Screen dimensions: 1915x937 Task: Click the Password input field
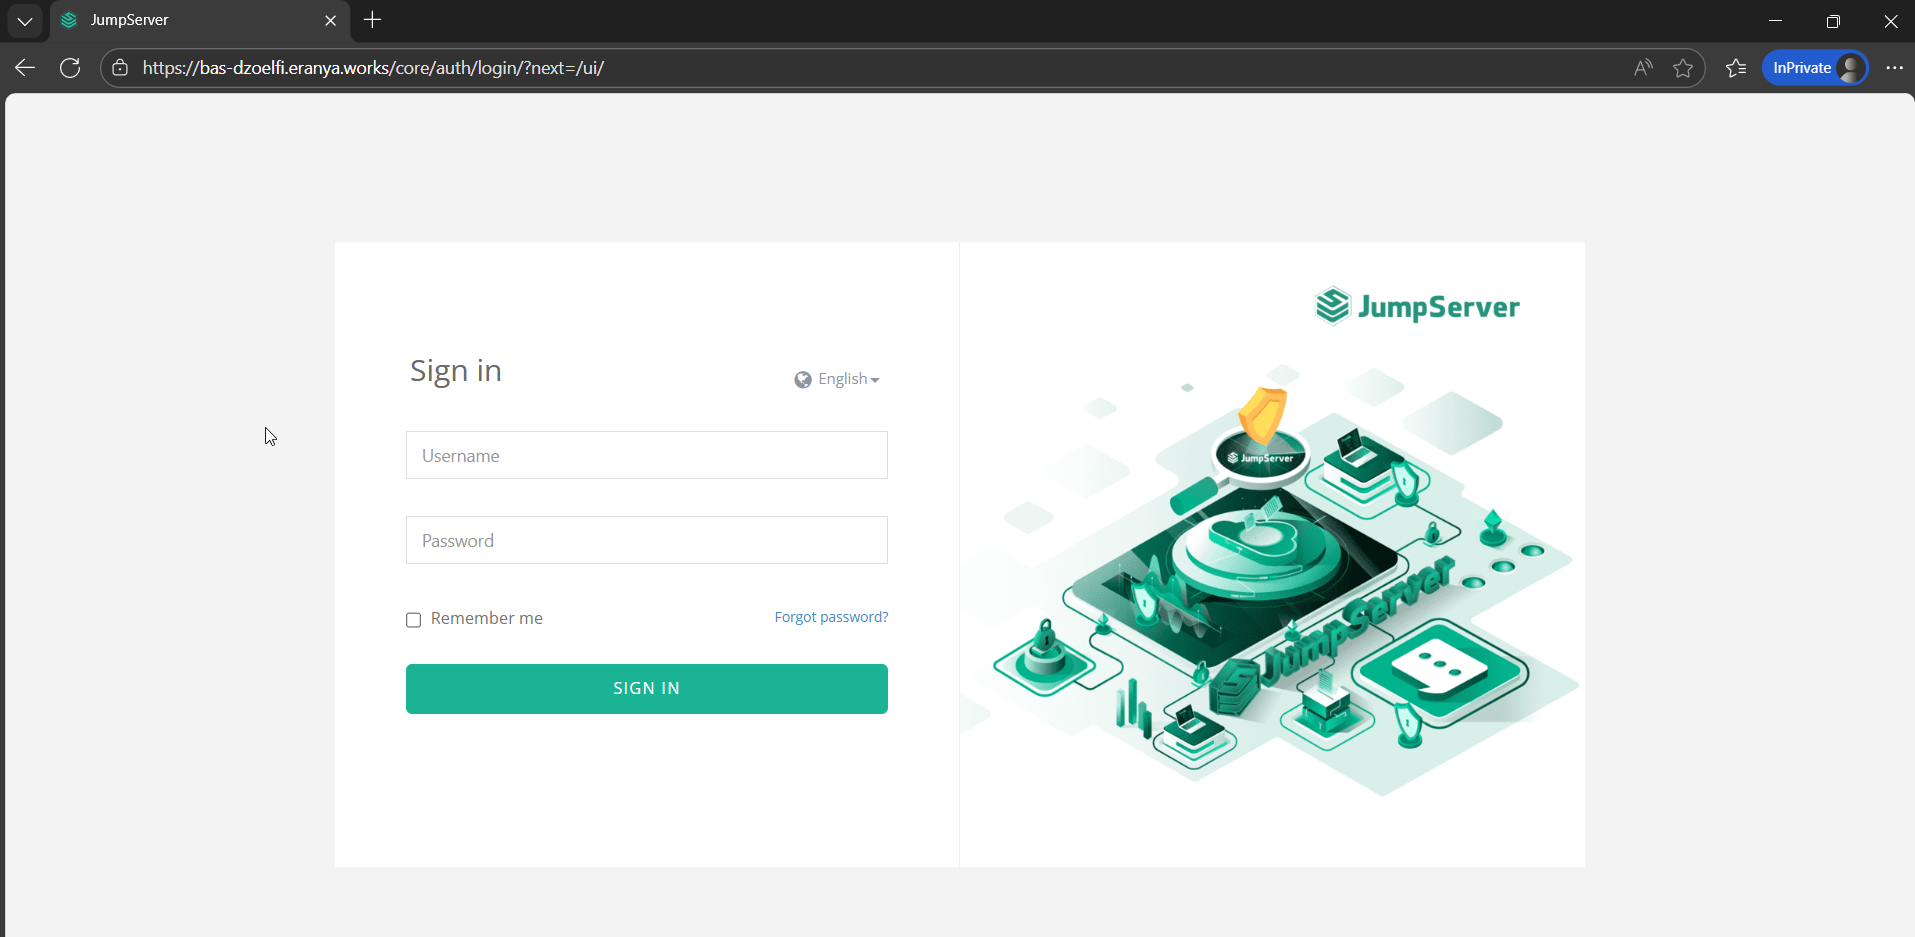click(646, 540)
